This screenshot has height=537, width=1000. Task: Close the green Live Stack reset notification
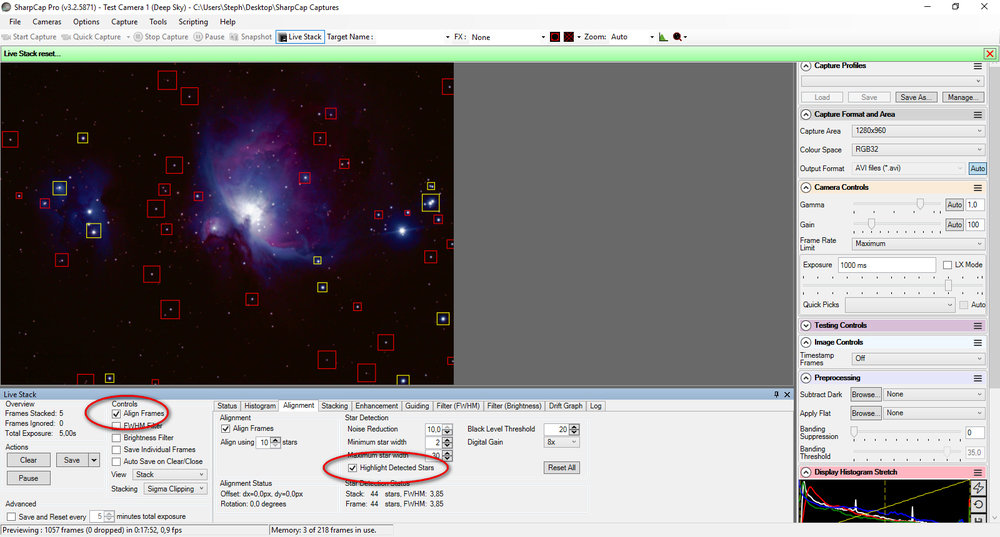990,54
